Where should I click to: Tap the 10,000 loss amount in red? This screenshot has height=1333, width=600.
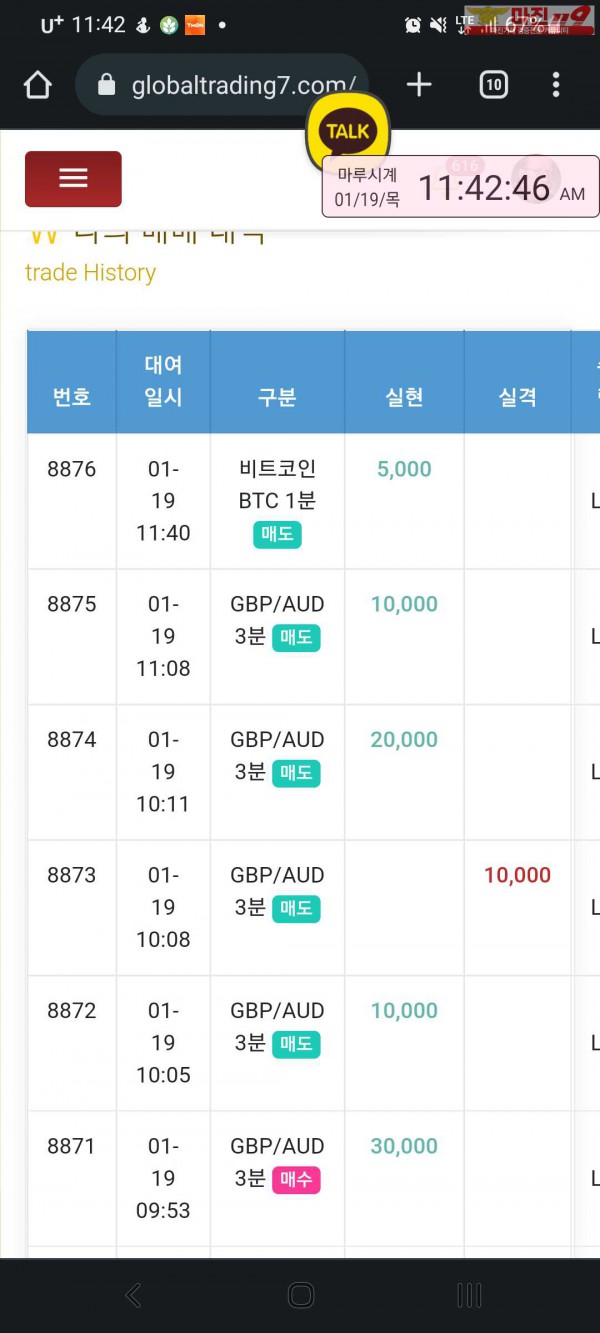pyautogui.click(x=517, y=875)
